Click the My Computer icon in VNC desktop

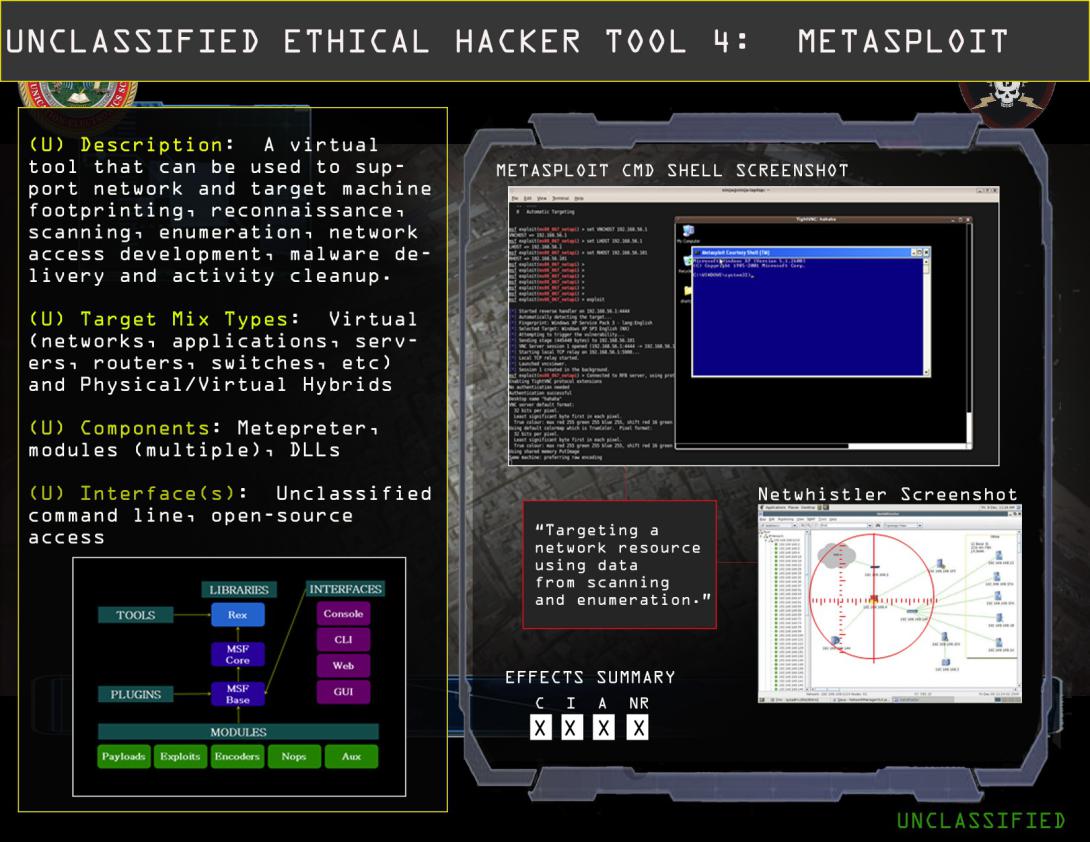(x=688, y=234)
